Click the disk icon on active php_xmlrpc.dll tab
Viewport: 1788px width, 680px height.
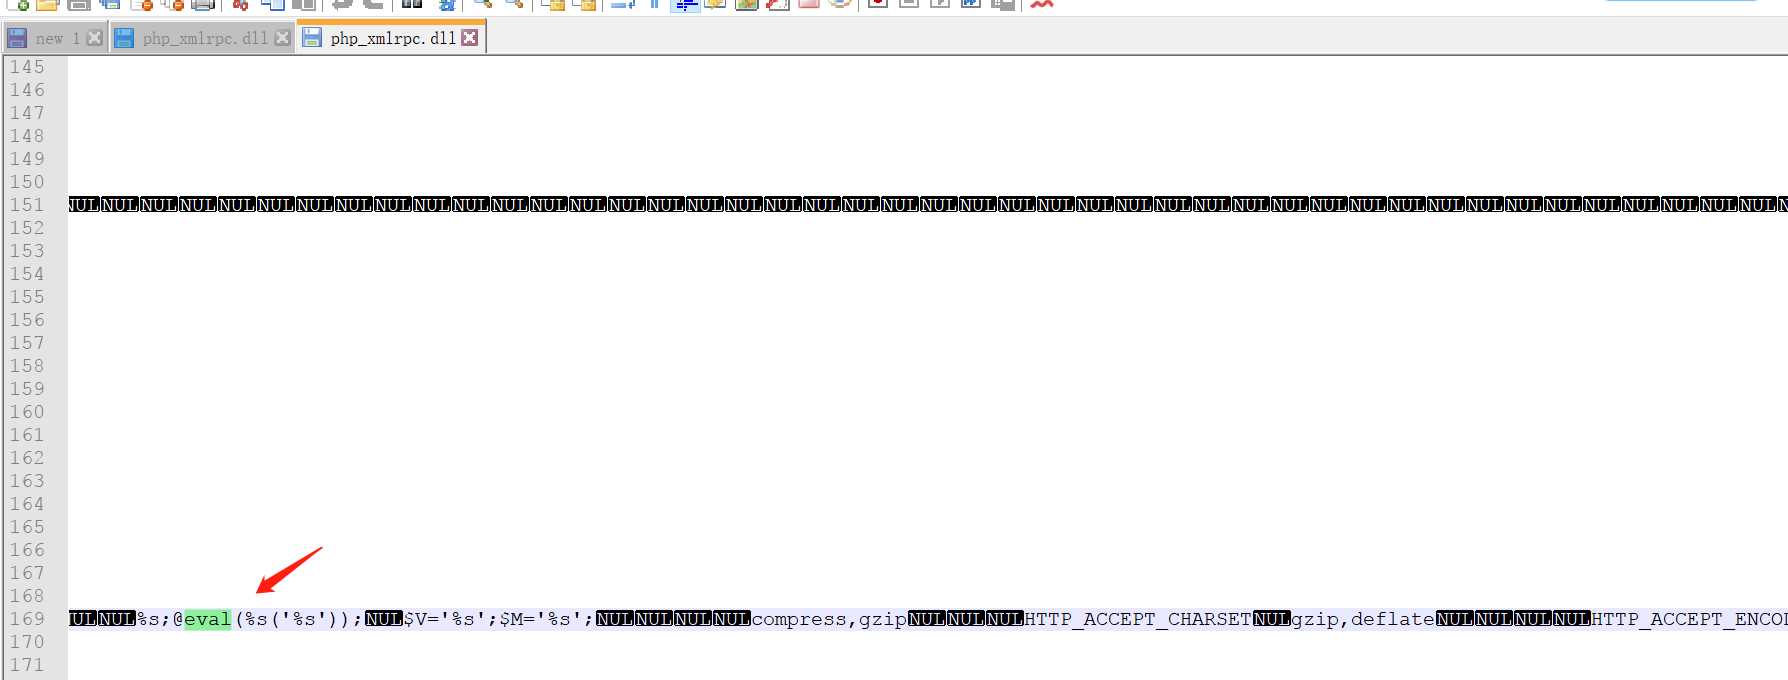312,38
